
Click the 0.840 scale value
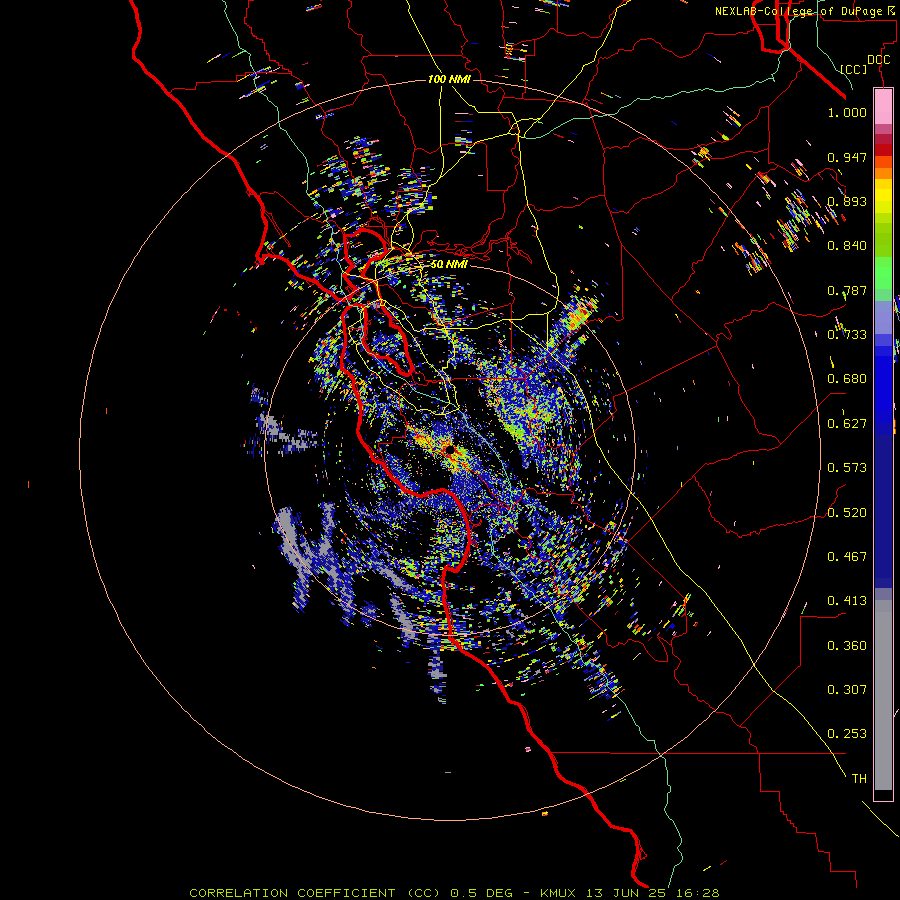847,246
